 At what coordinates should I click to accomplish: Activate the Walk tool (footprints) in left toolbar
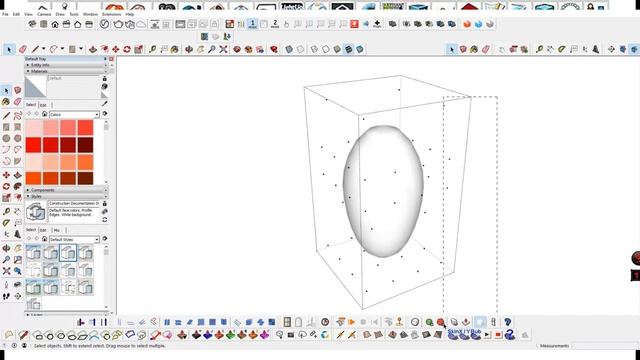pos(6,296)
